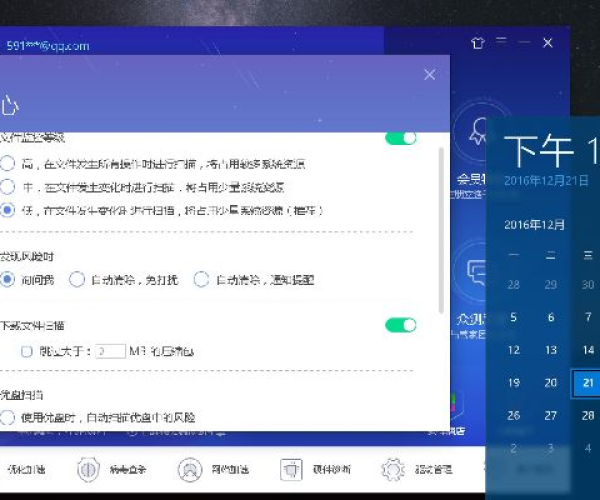This screenshot has height=500, width=600.
Task: Toggle the download file scan switch
Action: tap(401, 325)
